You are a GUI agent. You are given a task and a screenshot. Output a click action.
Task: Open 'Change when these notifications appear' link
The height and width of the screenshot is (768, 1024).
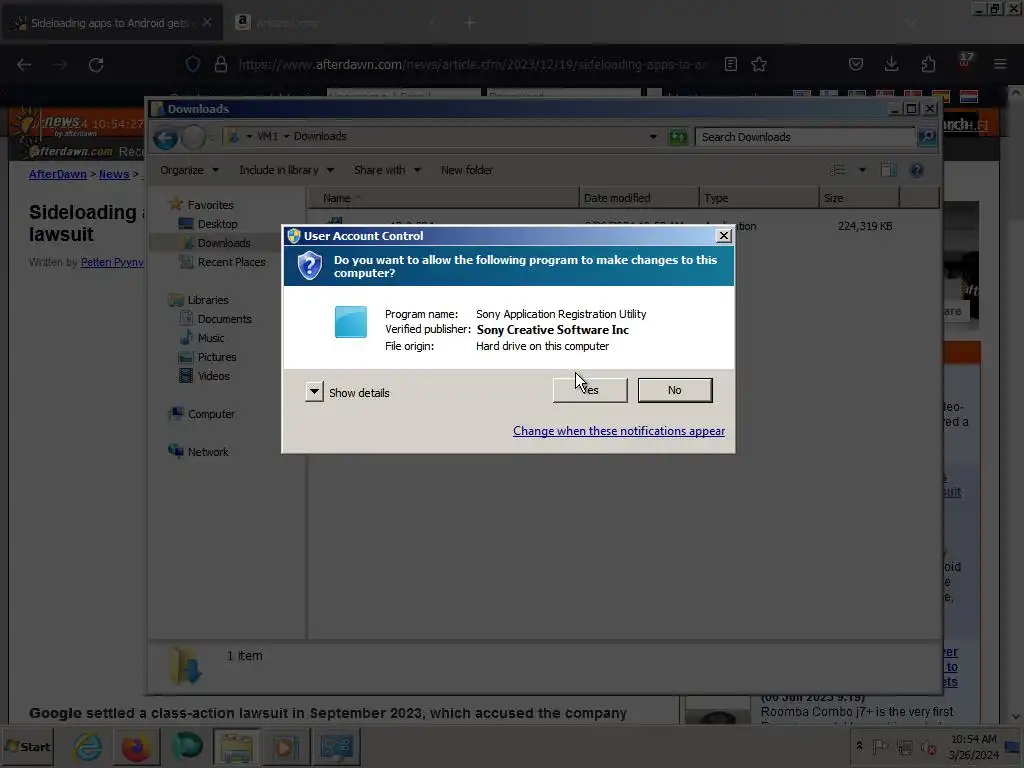[x=618, y=431]
